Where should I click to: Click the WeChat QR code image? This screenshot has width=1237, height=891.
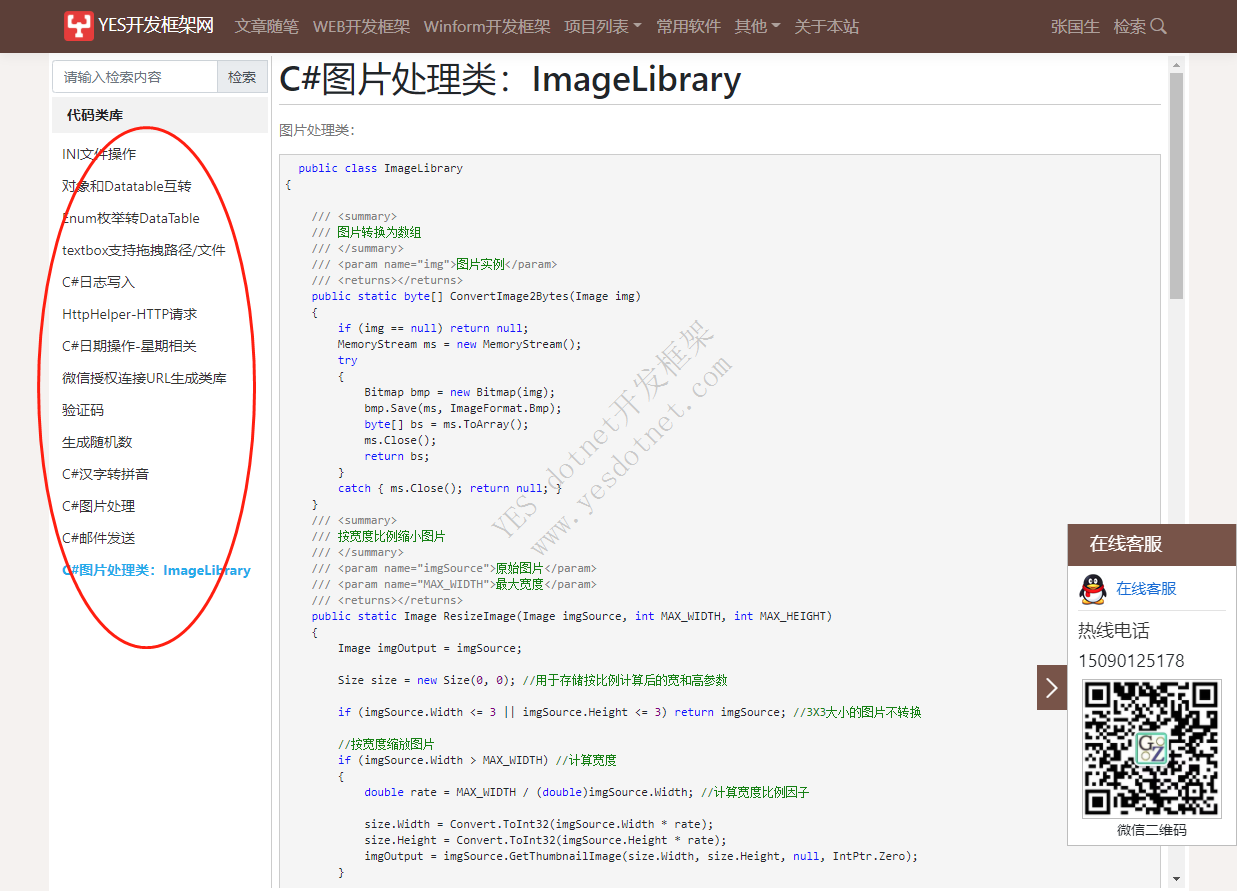(x=1151, y=748)
